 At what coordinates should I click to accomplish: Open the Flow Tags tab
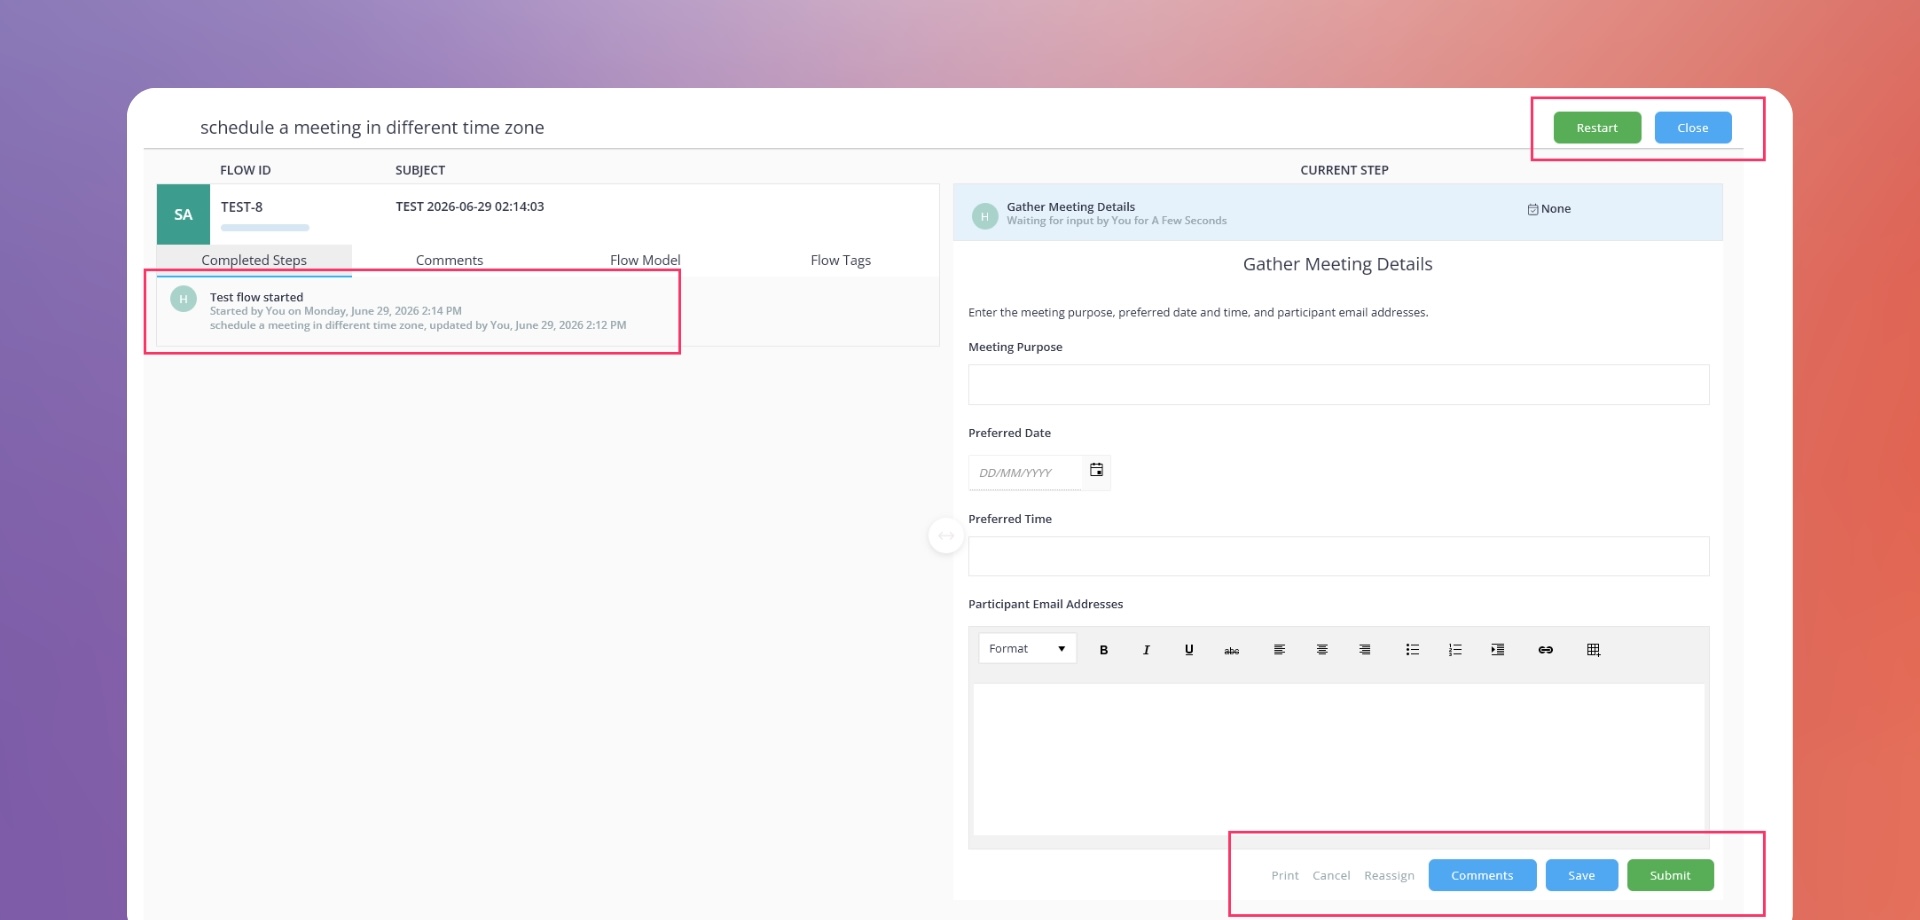(840, 260)
